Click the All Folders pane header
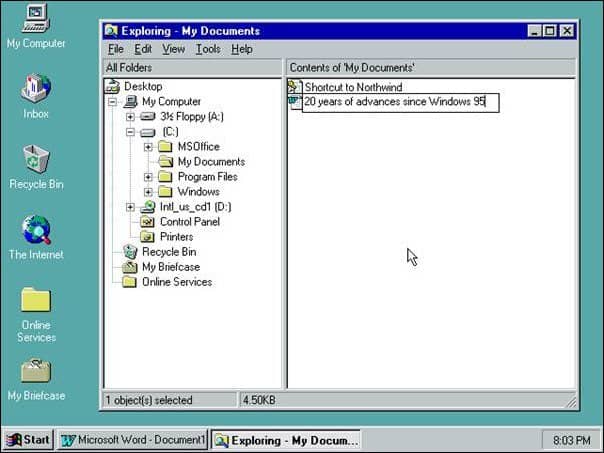 click(193, 68)
